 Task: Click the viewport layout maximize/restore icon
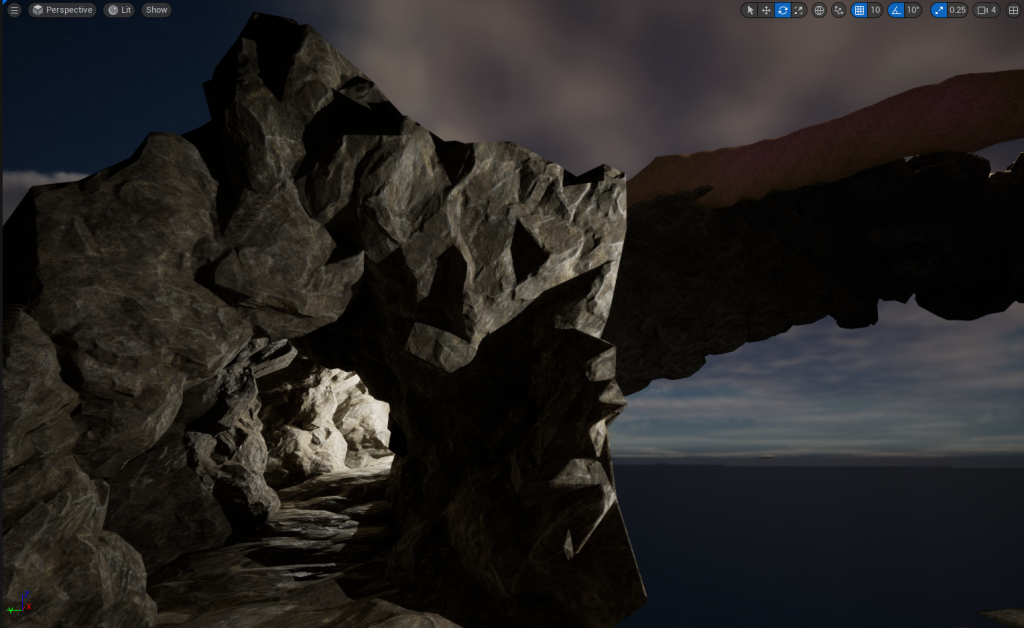[1012, 10]
